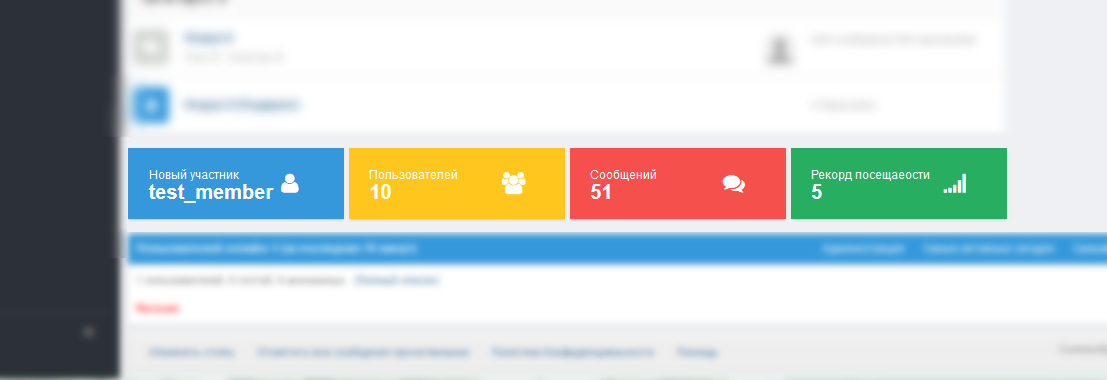Click the single-user icon in the blue card
This screenshot has width=1107, height=380.
[289, 183]
